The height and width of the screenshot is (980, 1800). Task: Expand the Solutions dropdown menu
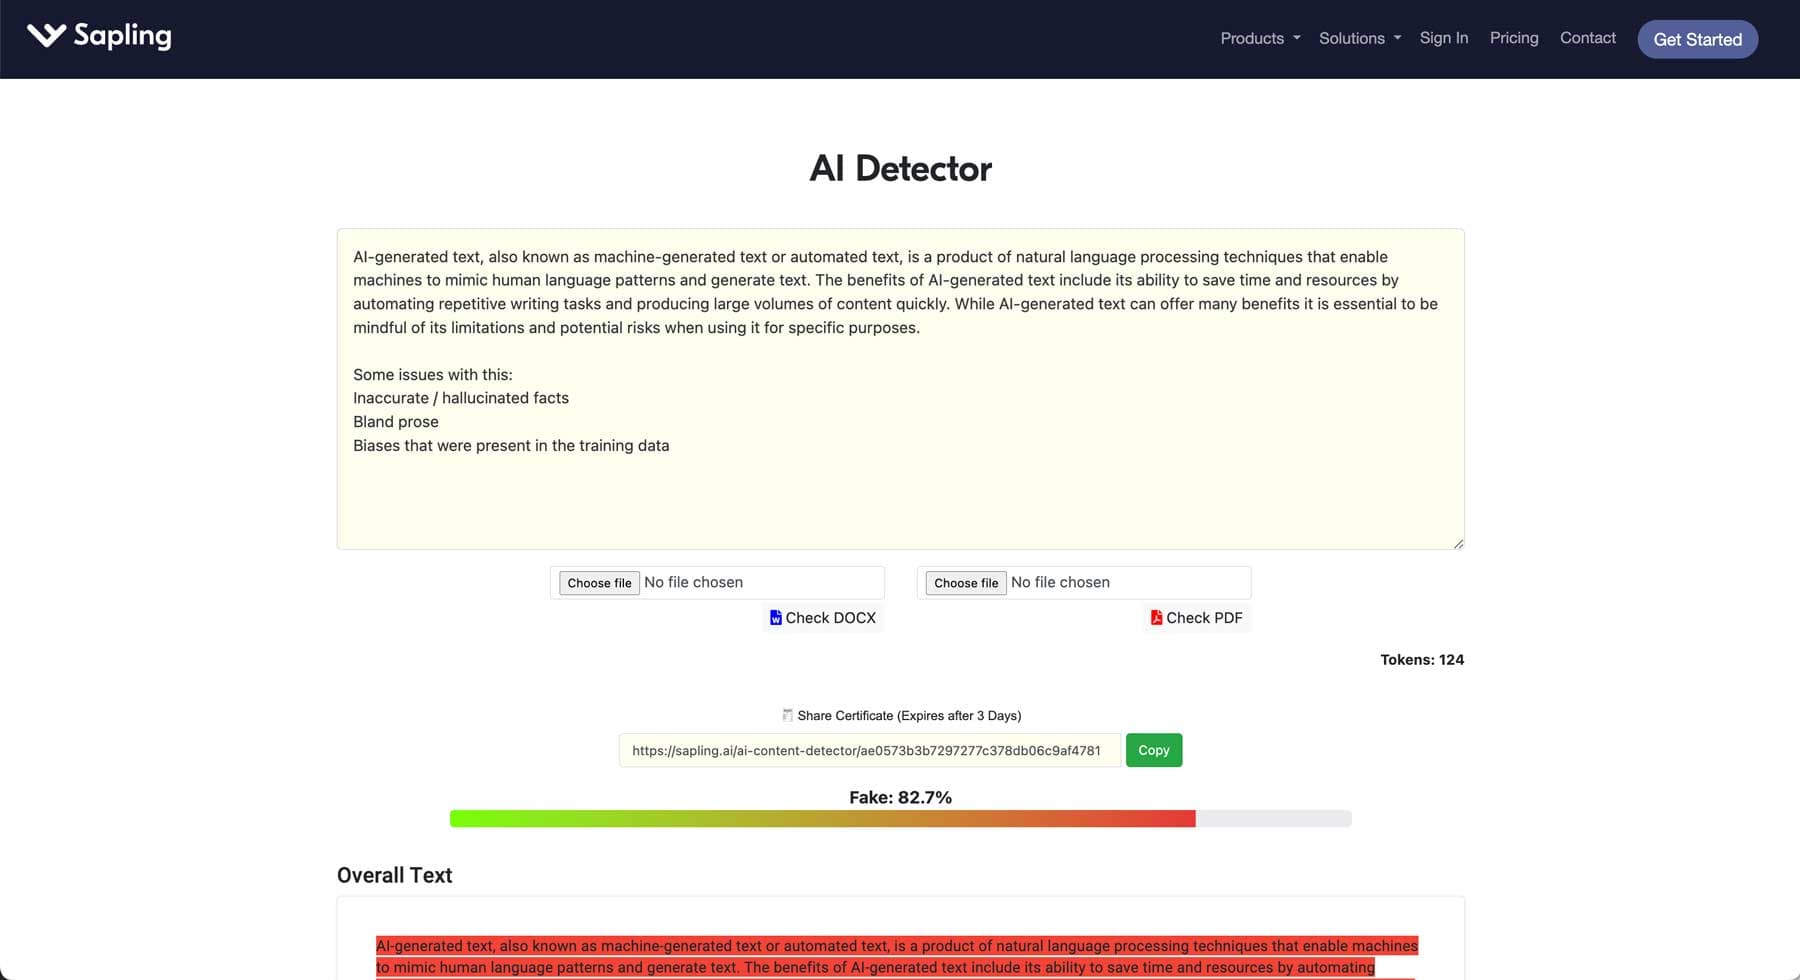click(x=1359, y=38)
